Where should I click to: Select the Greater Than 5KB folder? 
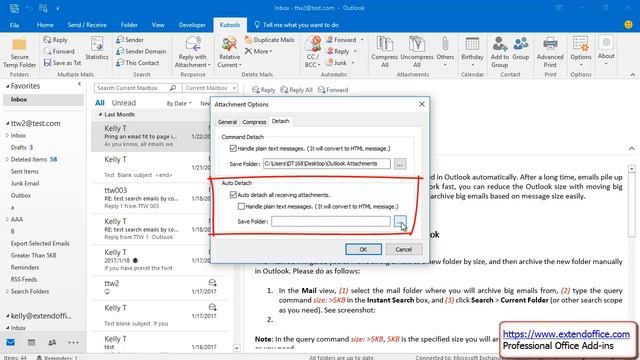click(33, 255)
